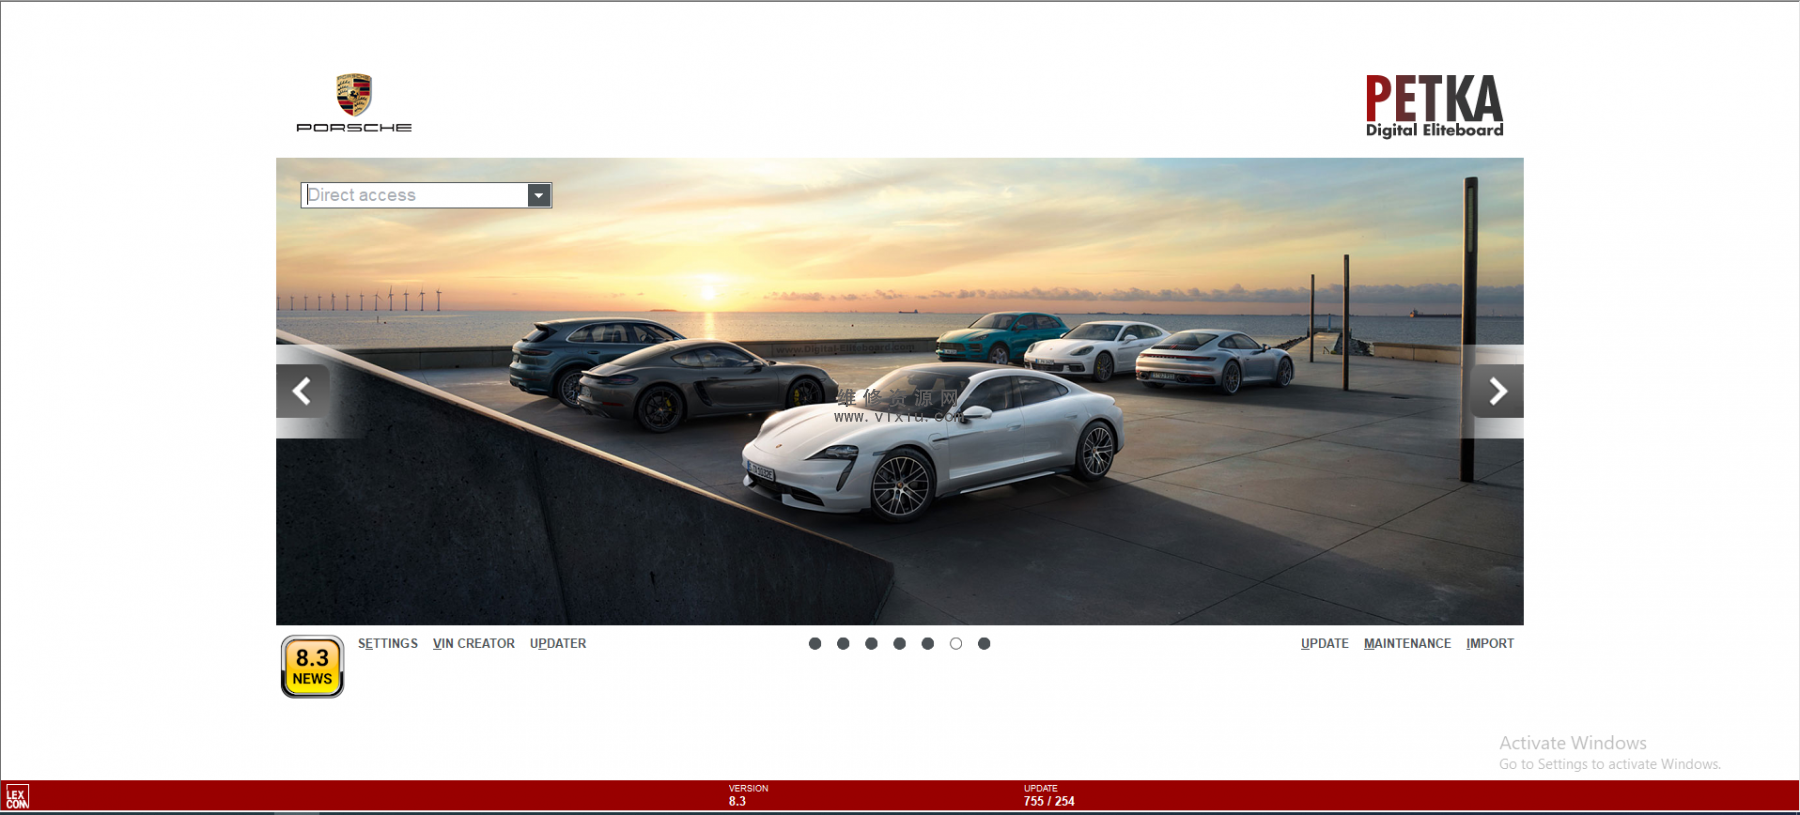Screen dimensions: 1800x815
Task: Go to previous slide with left arrow
Action: [302, 391]
